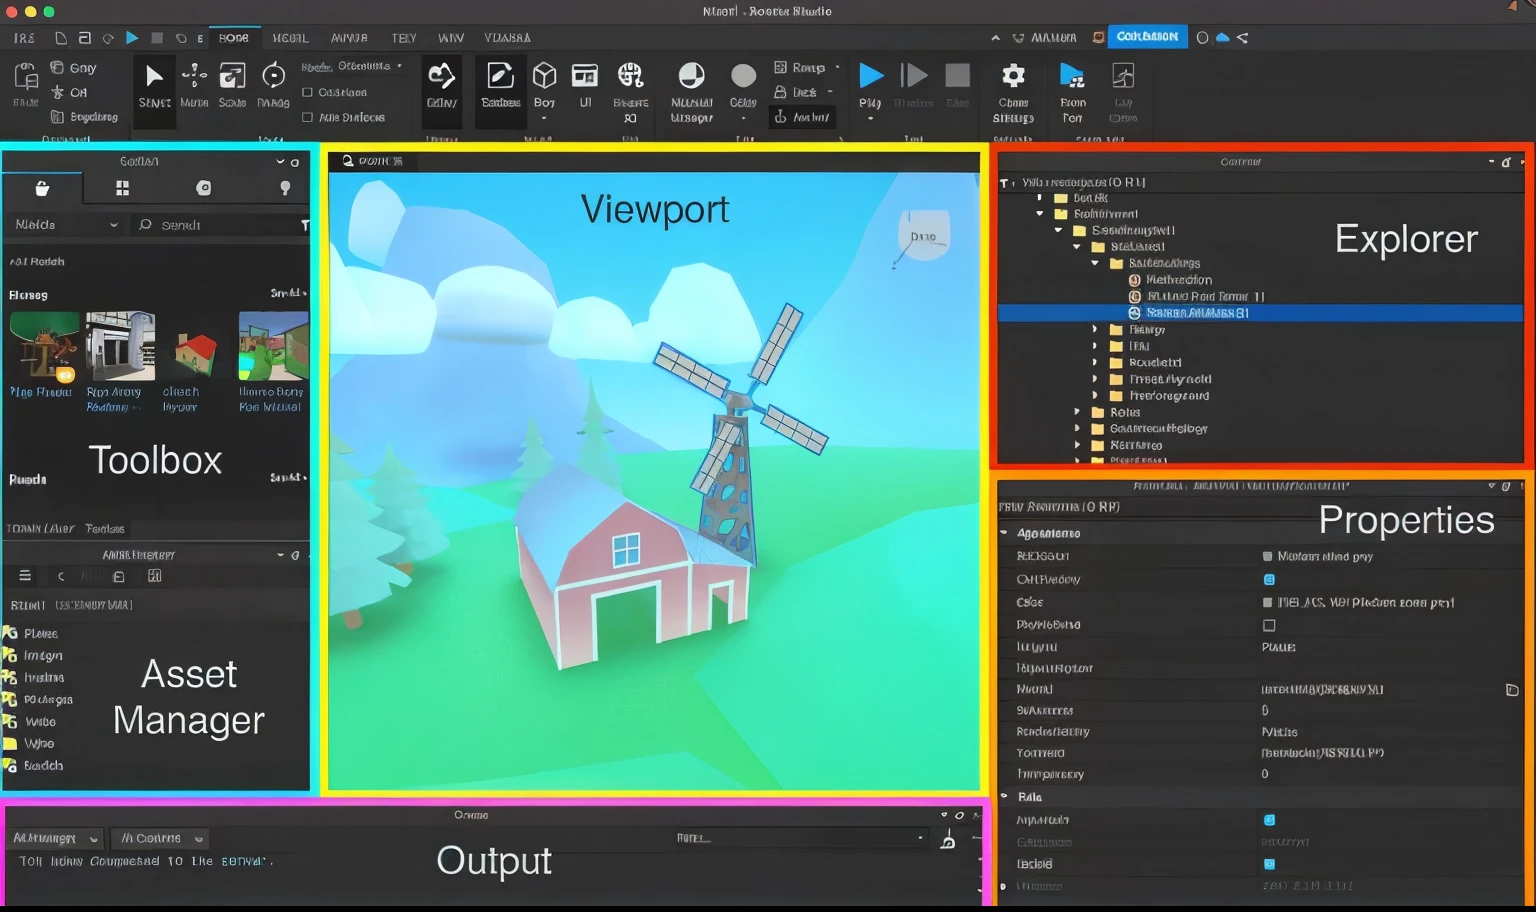Click the Output panel clear broom icon
1536x912 pixels.
[x=947, y=840]
